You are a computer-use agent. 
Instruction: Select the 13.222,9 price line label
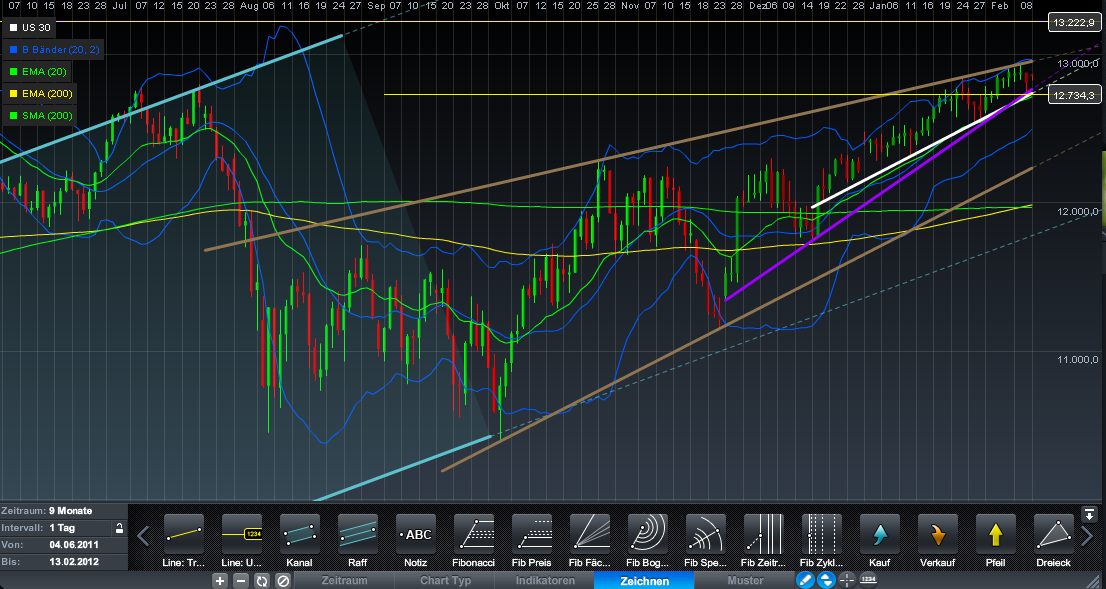1074,23
